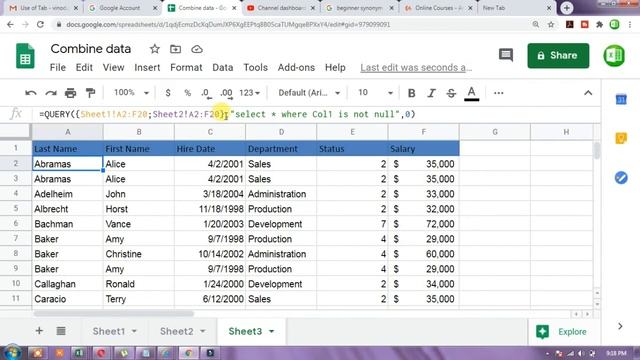Viewport: 640px width, 360px height.
Task: Toggle bold formatting
Action: pos(411,93)
